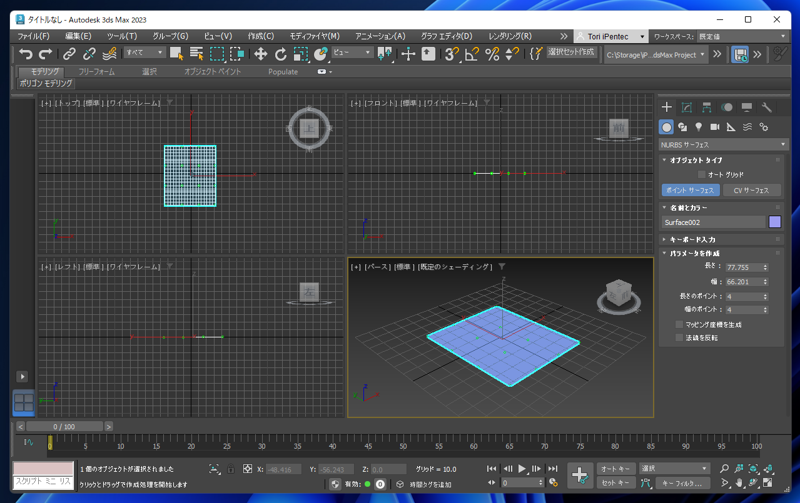
Task: Open the reference coordinate ビュー dropdown
Action: pyautogui.click(x=352, y=52)
